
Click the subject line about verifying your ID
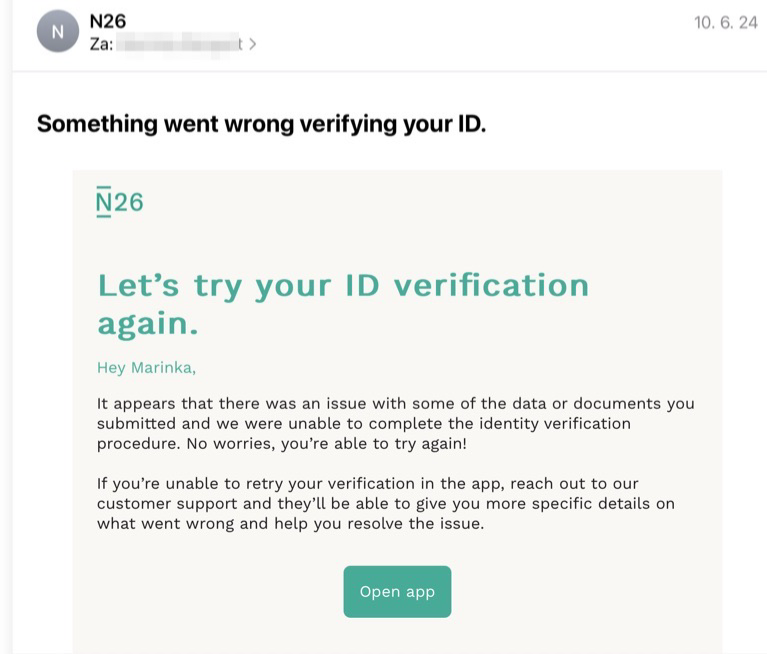[262, 124]
